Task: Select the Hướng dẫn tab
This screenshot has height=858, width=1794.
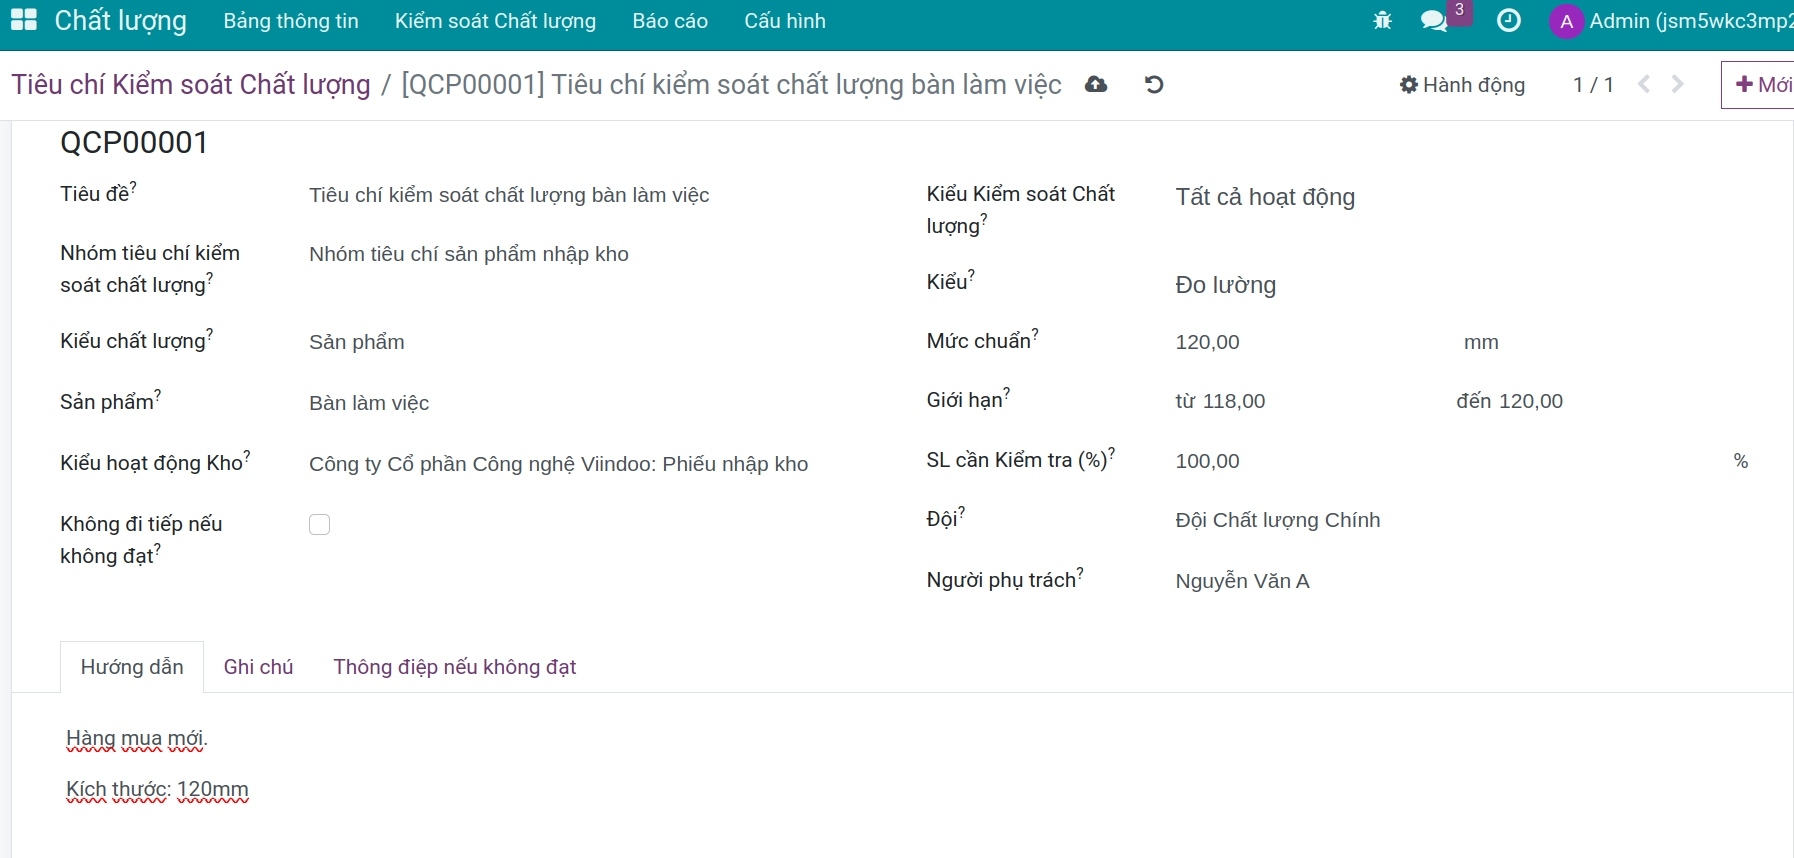Action: (x=132, y=667)
